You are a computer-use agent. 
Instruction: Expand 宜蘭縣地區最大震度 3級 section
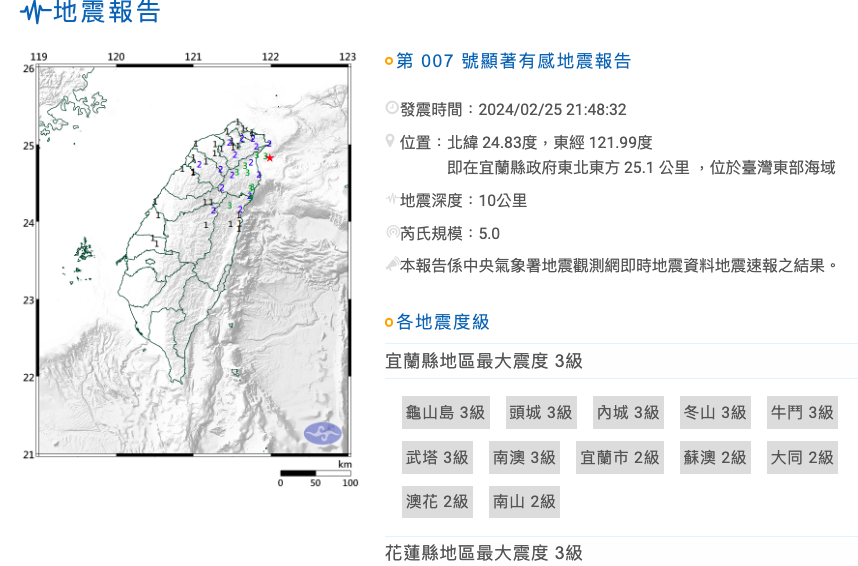click(x=621, y=361)
